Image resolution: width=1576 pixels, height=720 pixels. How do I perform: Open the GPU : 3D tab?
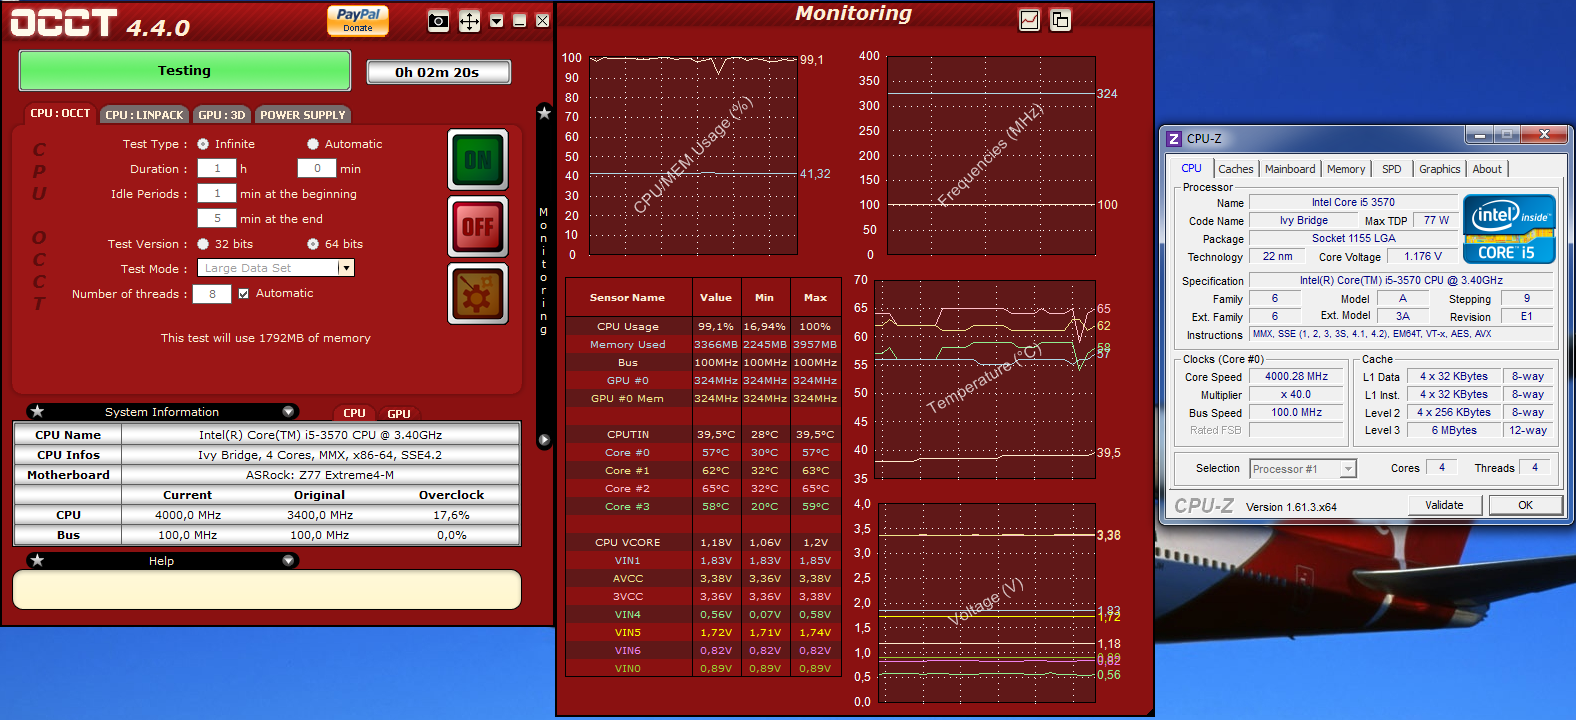pos(221,115)
